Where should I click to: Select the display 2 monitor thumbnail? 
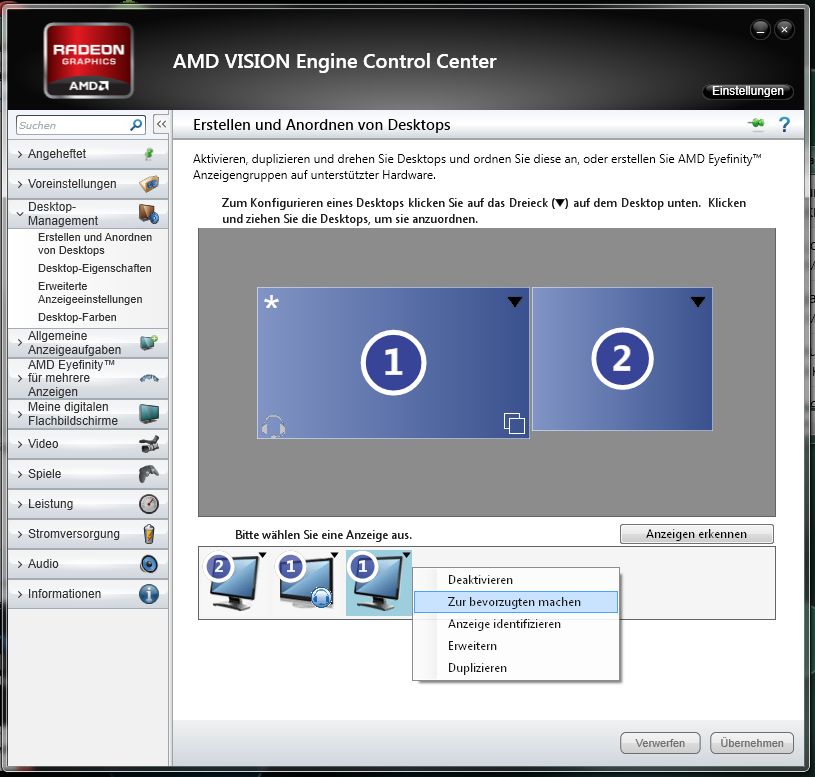pyautogui.click(x=233, y=583)
